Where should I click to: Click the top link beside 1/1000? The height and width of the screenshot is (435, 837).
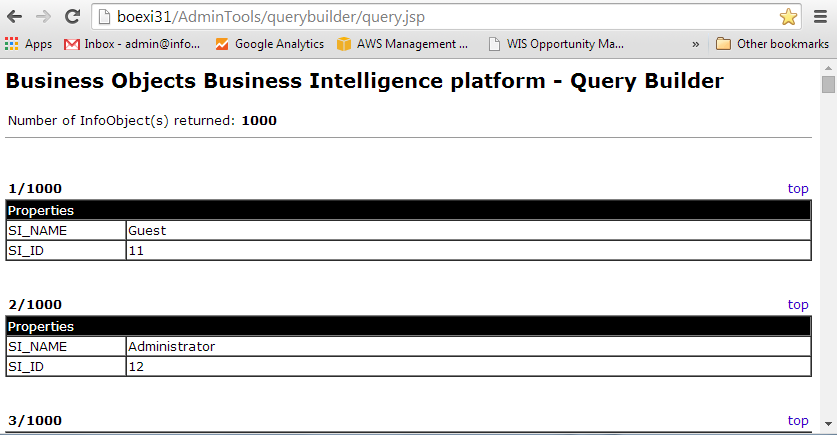pyautogui.click(x=798, y=188)
